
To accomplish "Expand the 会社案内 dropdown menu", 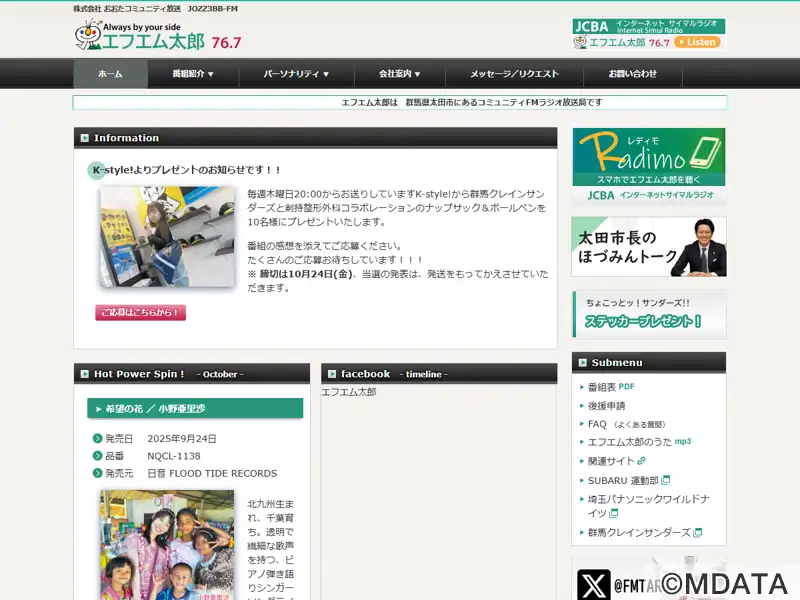I will pyautogui.click(x=399, y=74).
